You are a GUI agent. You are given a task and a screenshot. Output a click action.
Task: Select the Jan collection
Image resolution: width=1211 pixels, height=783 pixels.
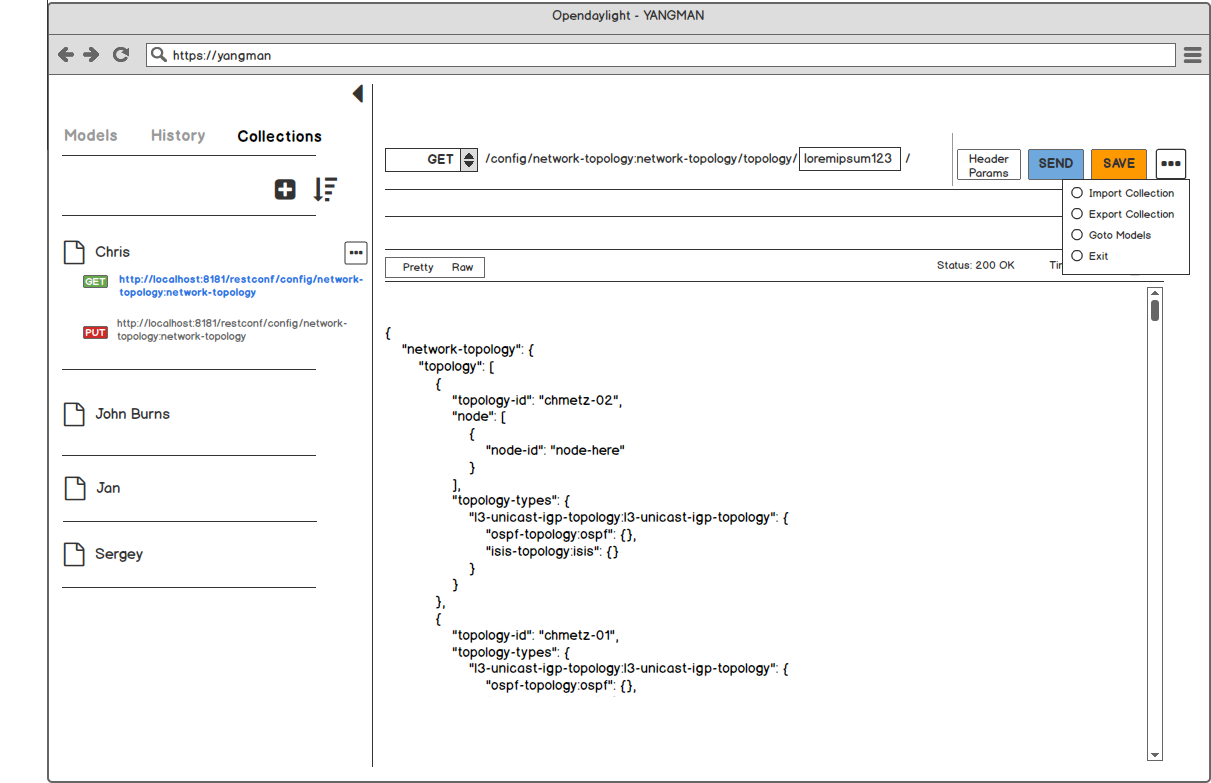click(x=108, y=488)
